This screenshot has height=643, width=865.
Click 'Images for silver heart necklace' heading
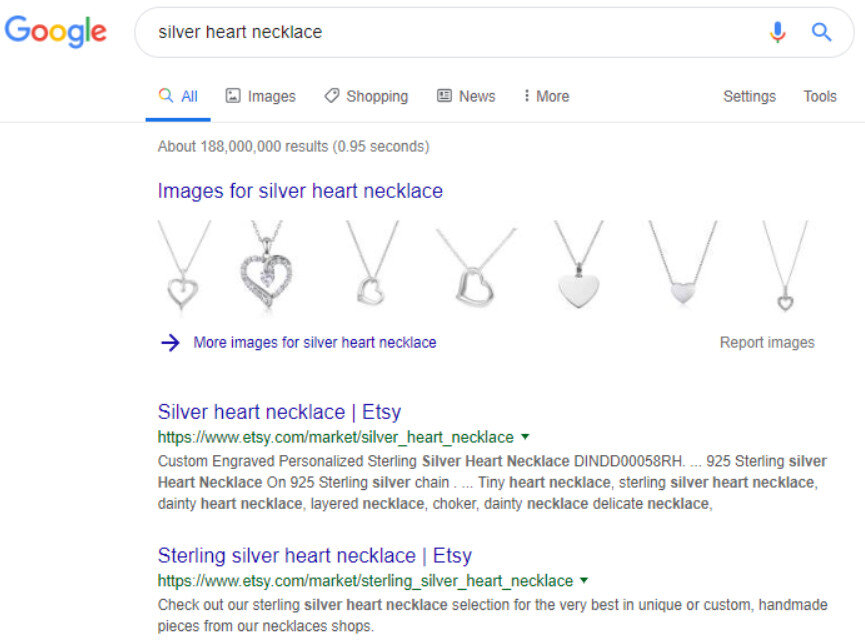tap(300, 191)
